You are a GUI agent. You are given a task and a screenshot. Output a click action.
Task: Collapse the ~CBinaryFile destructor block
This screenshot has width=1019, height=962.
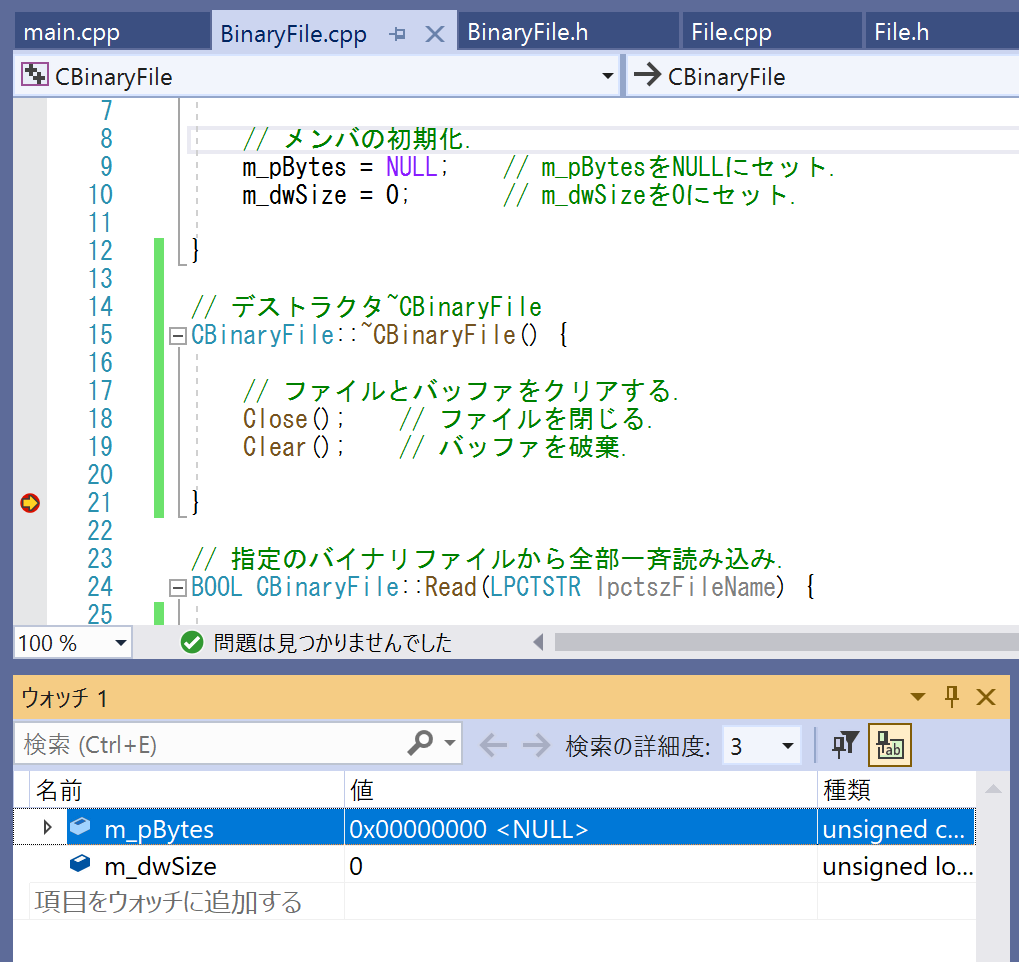pos(177,336)
